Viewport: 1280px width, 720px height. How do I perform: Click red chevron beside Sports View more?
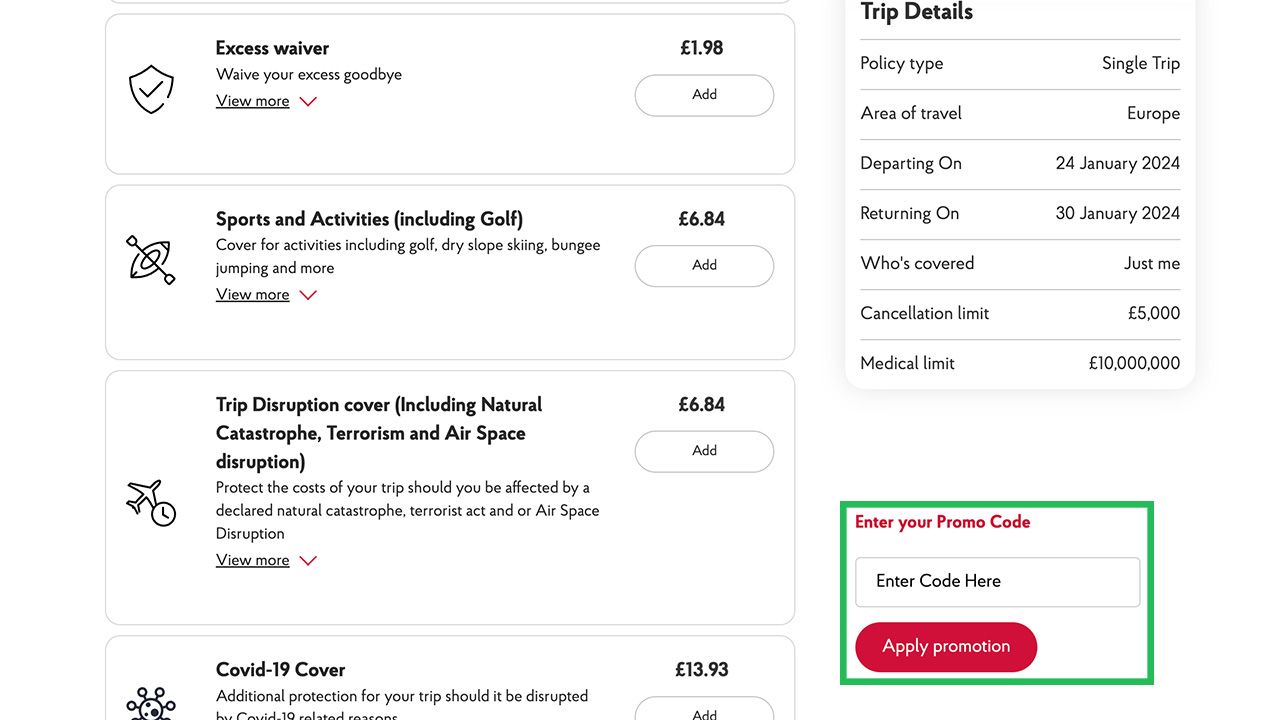pyautogui.click(x=308, y=295)
